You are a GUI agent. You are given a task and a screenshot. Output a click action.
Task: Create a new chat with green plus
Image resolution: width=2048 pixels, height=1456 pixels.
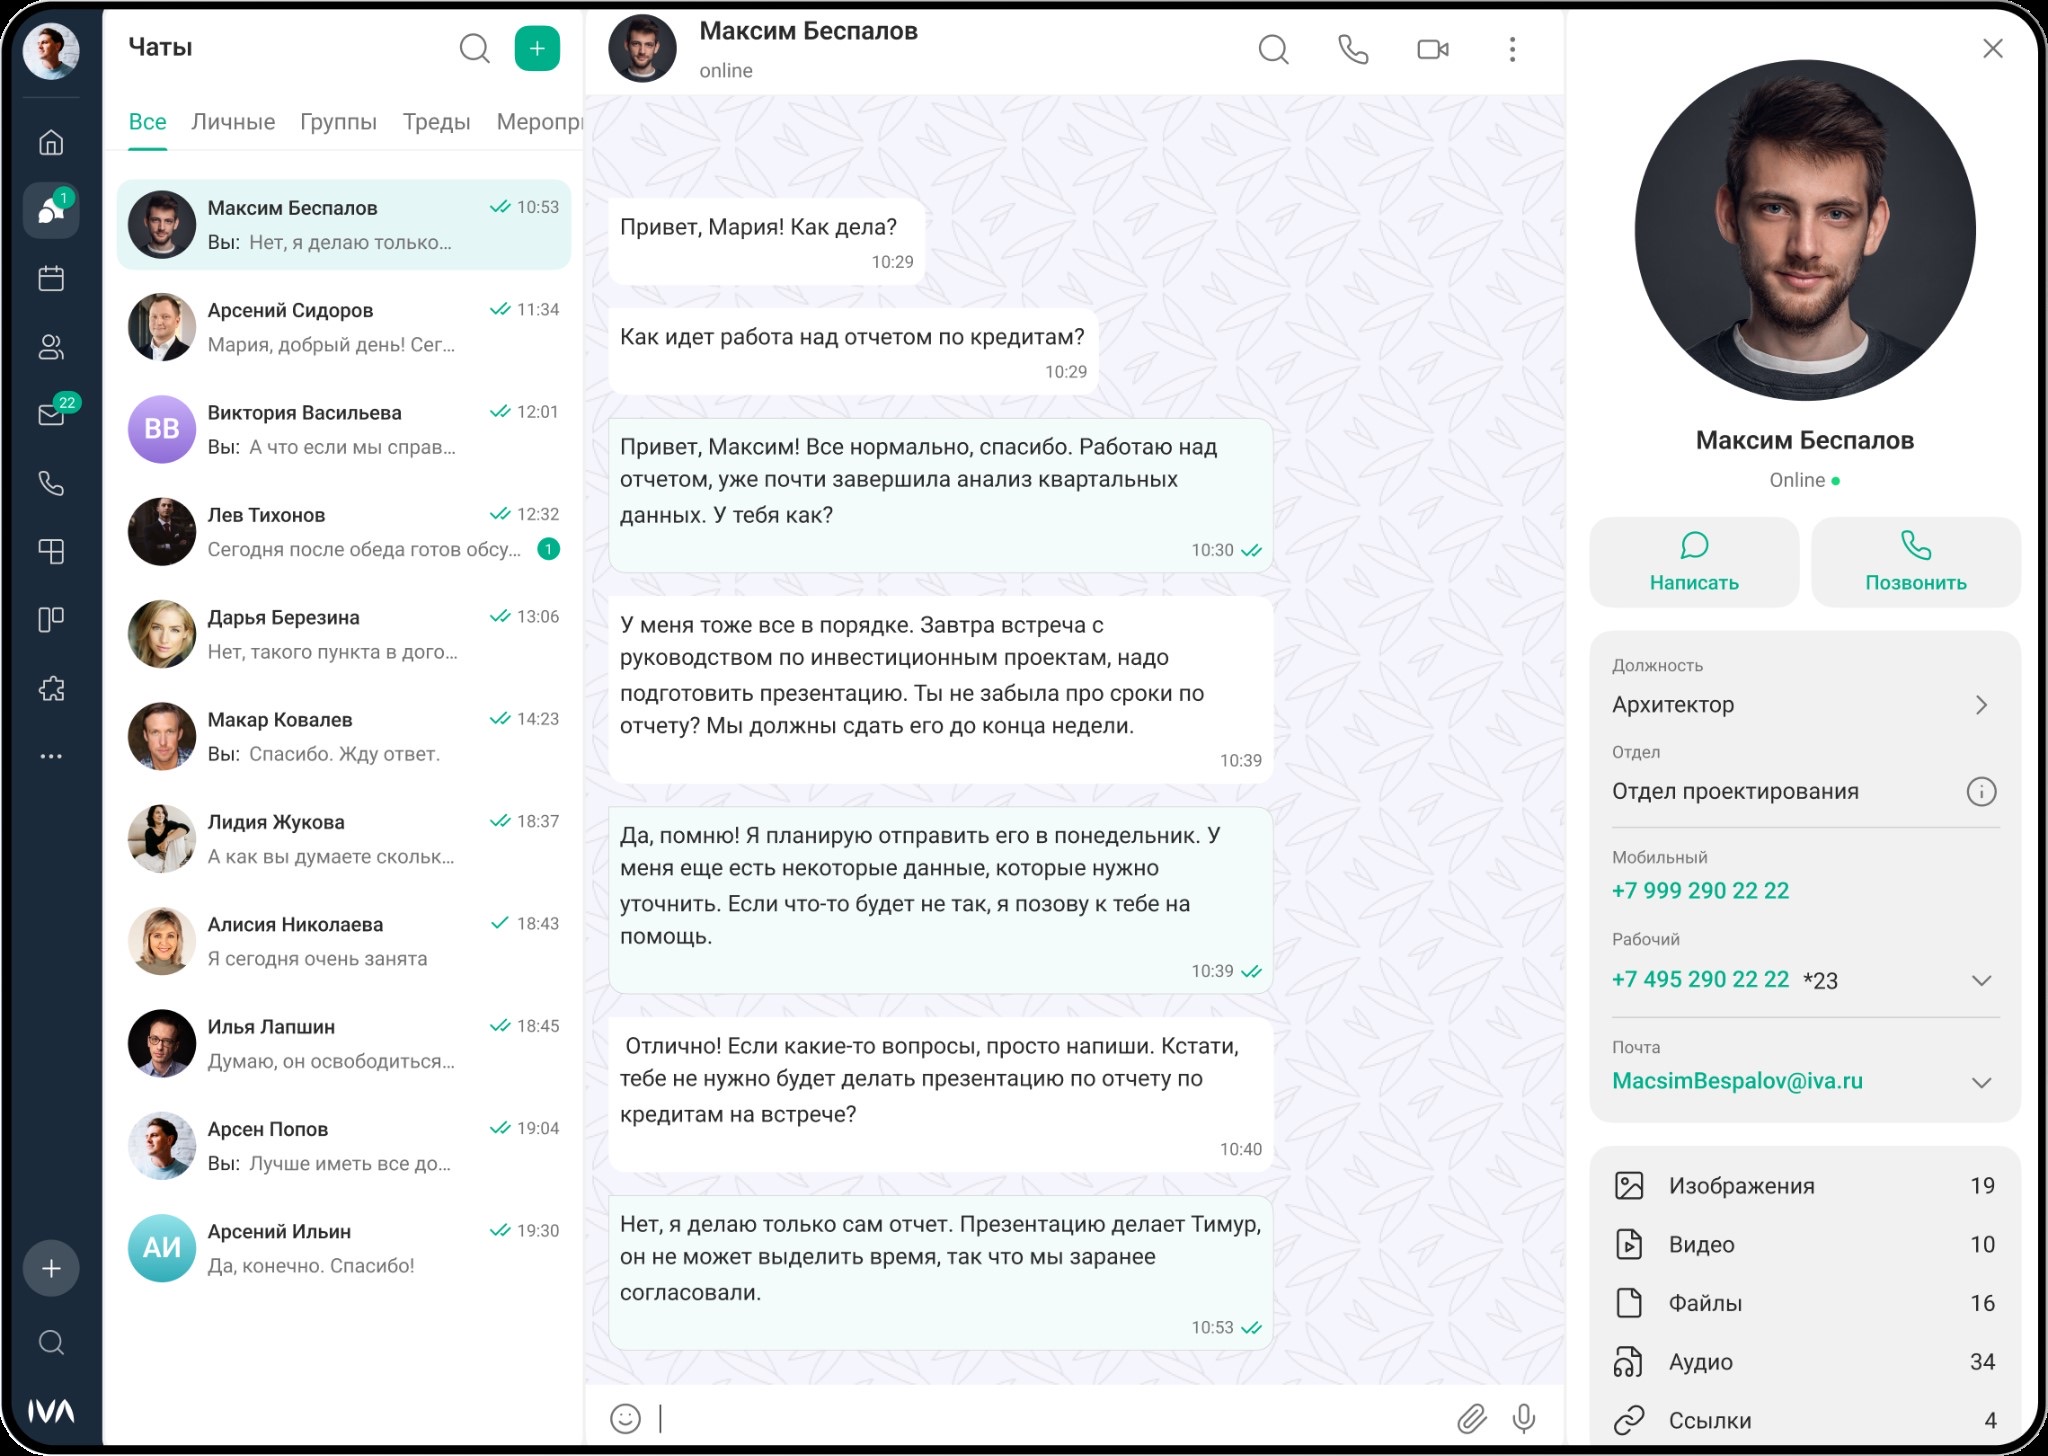pyautogui.click(x=537, y=49)
